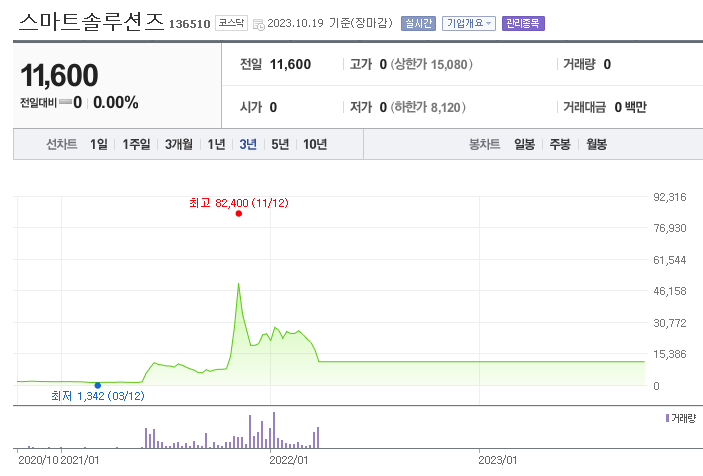Click the 92,316 y-axis label
The width and height of the screenshot is (703, 476).
670,197
